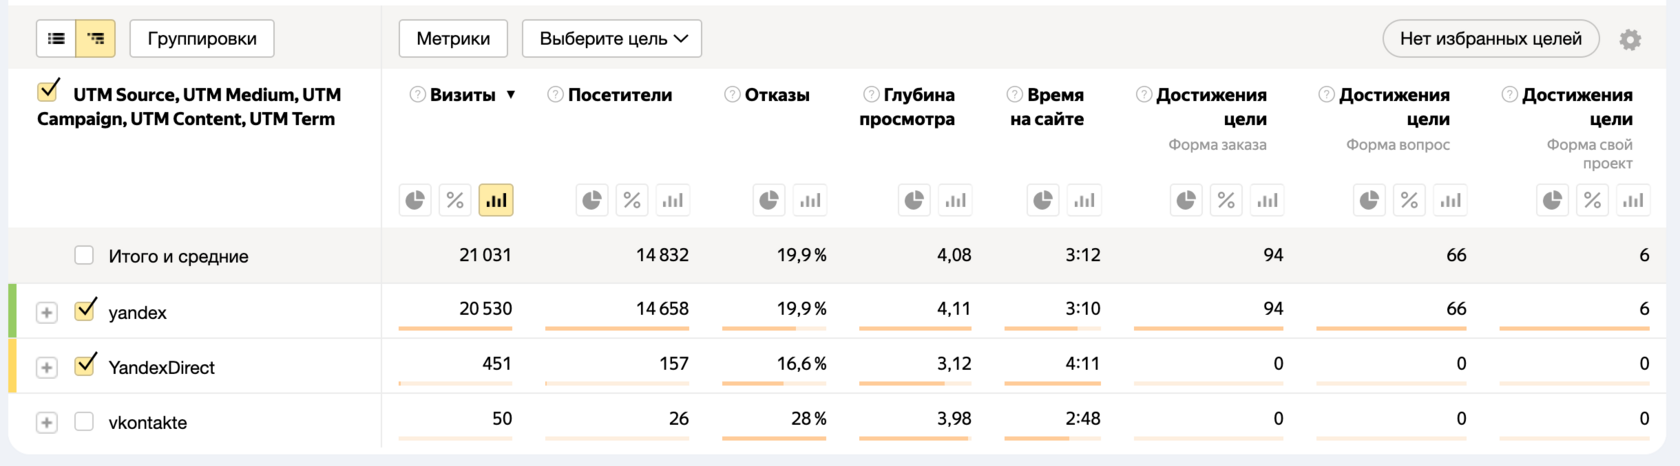Toggle percent view for Форма заказа goal
This screenshot has height=466, width=1680.
point(1226,200)
